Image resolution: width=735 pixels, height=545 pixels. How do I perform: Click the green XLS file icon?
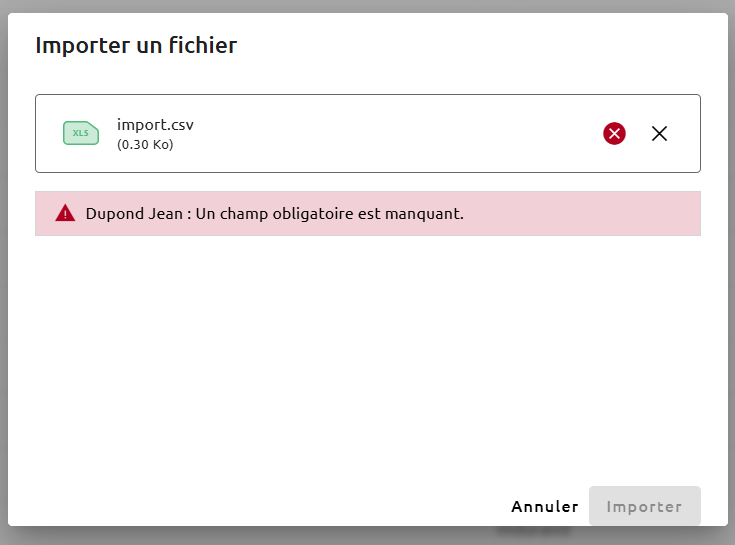tap(81, 133)
